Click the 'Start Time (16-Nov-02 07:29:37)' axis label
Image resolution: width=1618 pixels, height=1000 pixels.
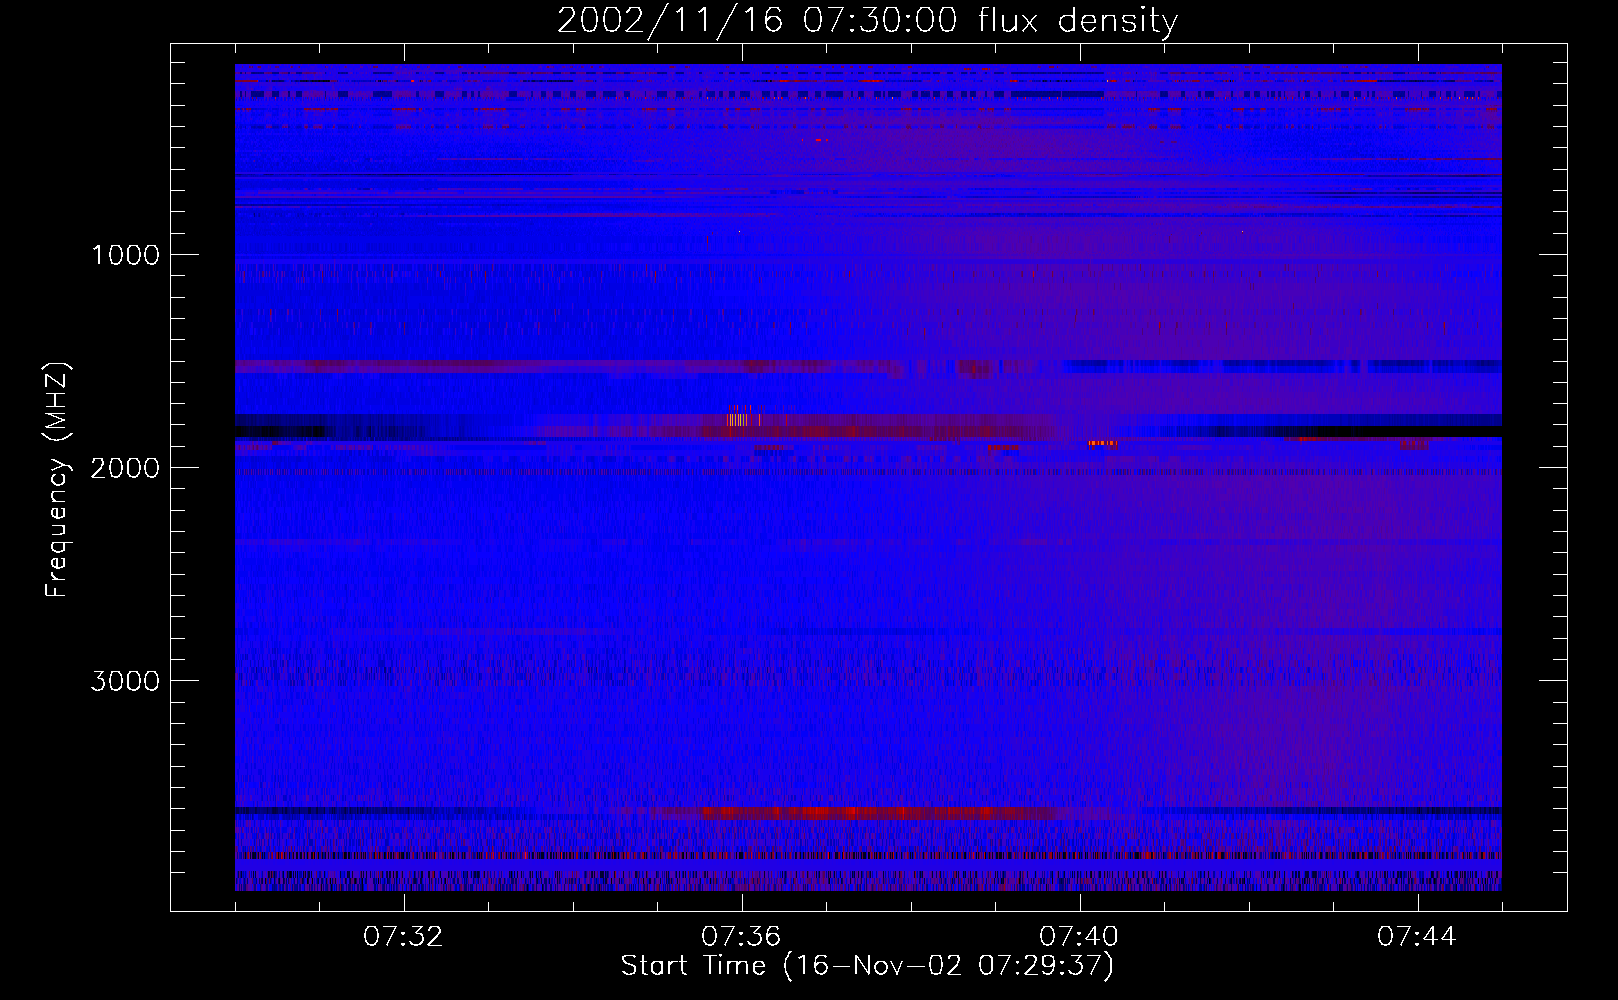tap(867, 966)
